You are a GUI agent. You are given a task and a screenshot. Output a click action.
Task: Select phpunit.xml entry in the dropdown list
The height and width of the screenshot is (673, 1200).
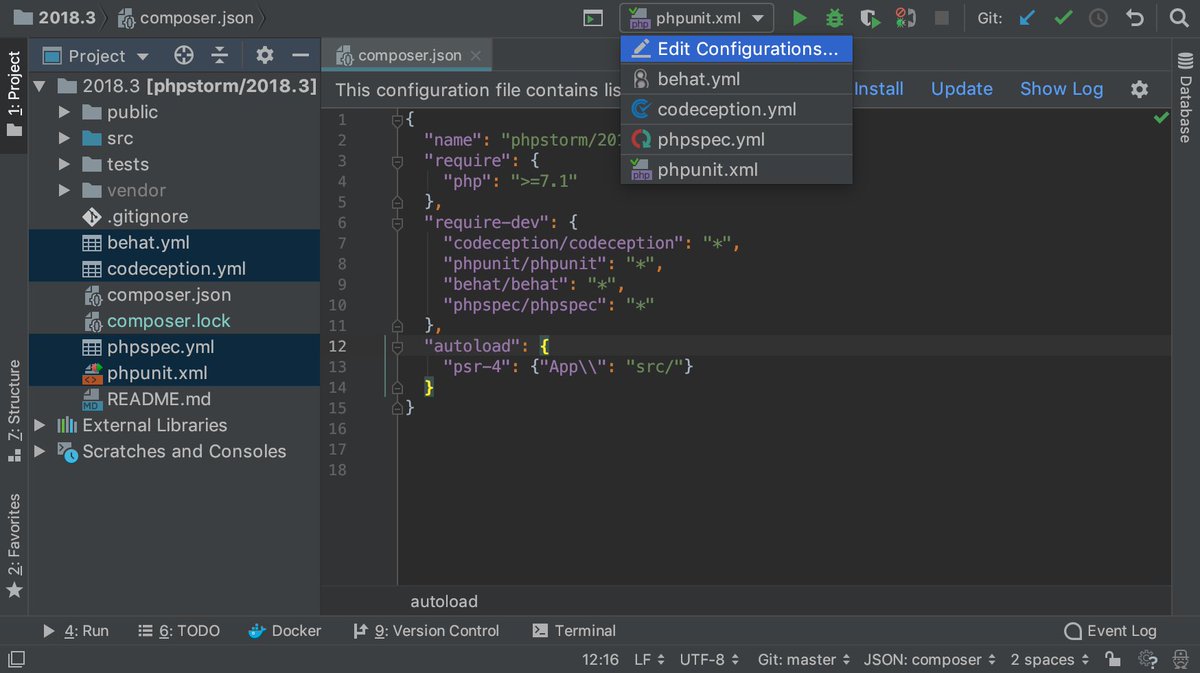pyautogui.click(x=736, y=169)
